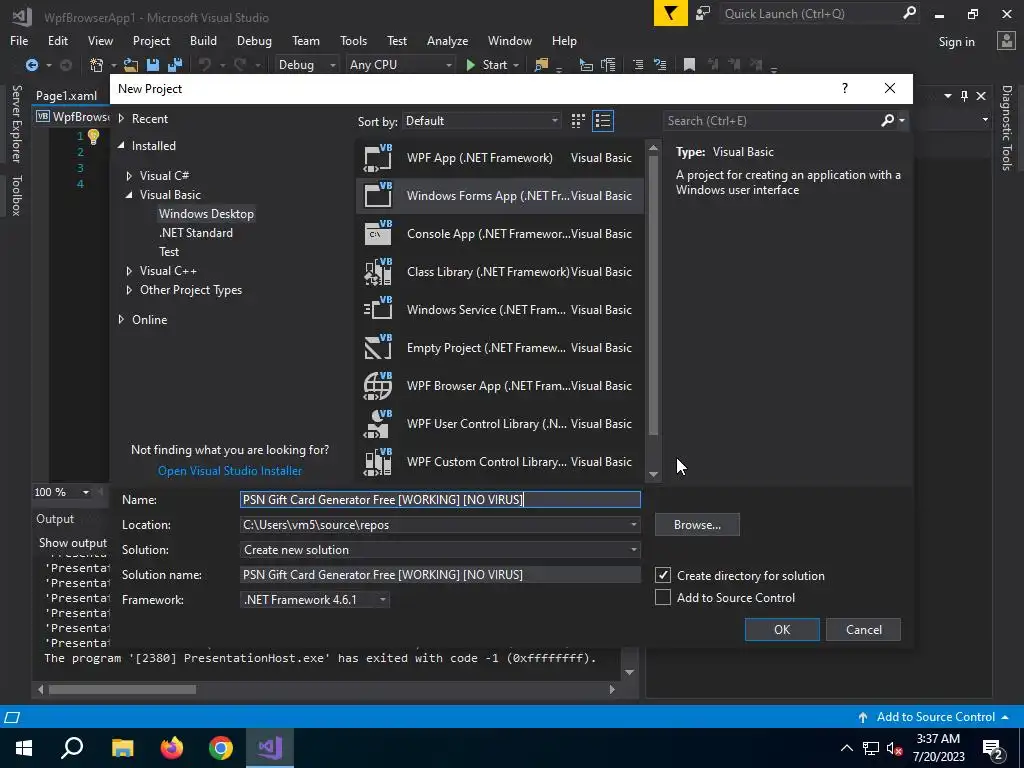Click the feedback icon beside Quick Launch
The image size is (1024, 768).
[703, 13]
